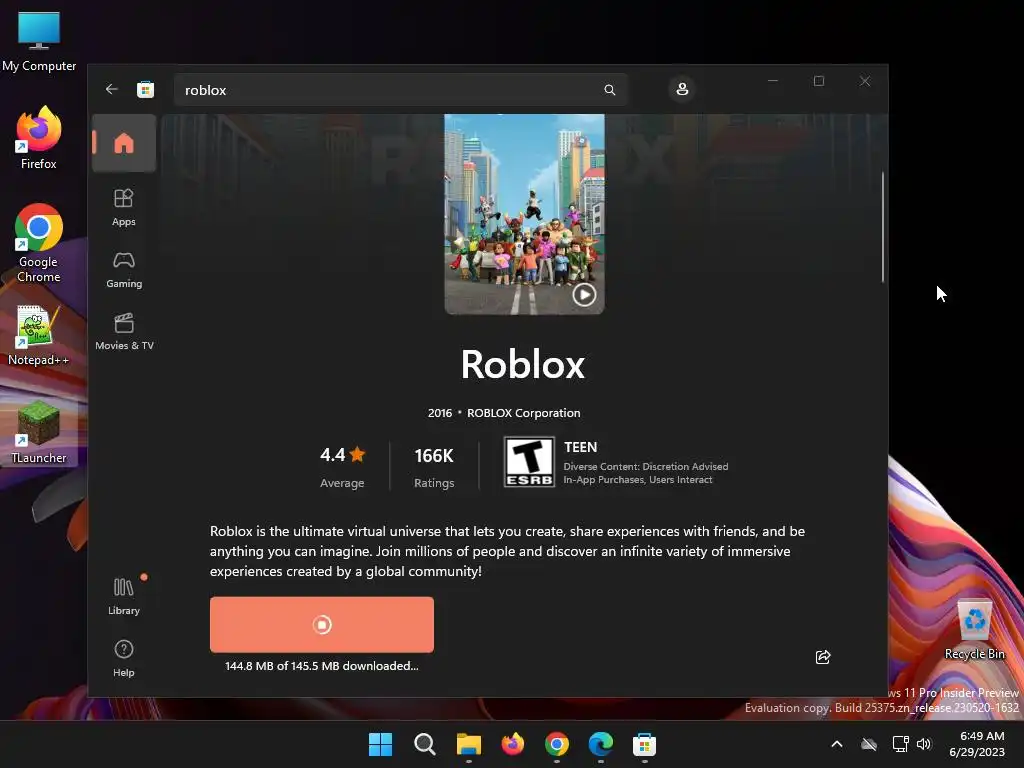The width and height of the screenshot is (1024, 768).
Task: Close the Microsoft Store window
Action: click(865, 81)
